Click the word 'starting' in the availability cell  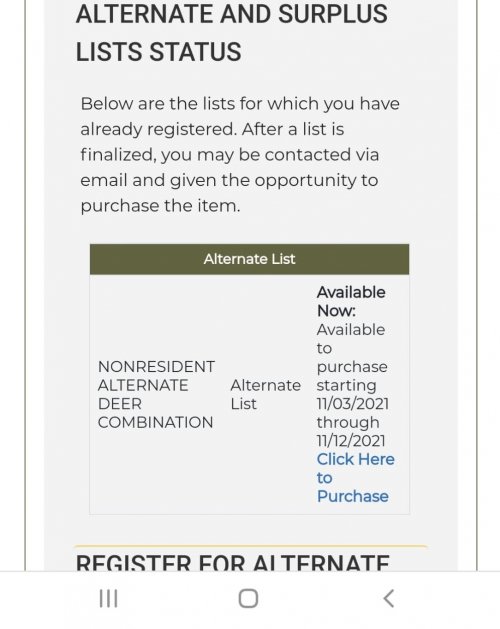coord(346,386)
